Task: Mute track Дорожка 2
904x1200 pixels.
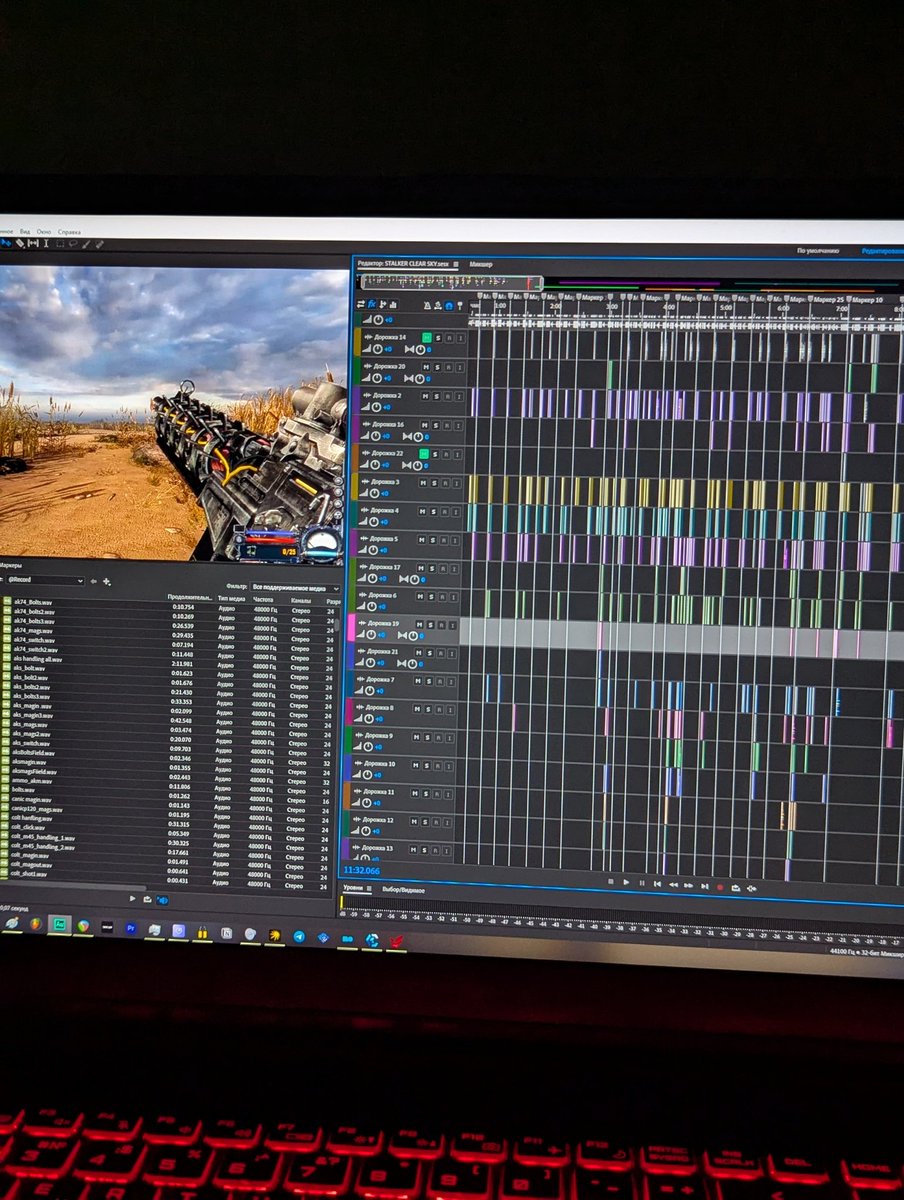Action: [425, 396]
